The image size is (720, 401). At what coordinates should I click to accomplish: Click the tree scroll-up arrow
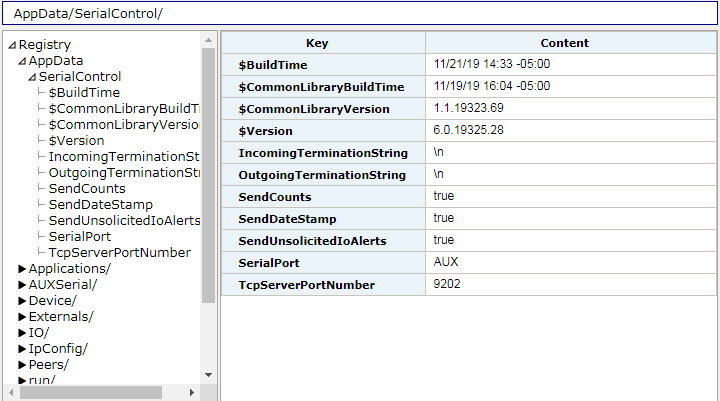coord(208,40)
